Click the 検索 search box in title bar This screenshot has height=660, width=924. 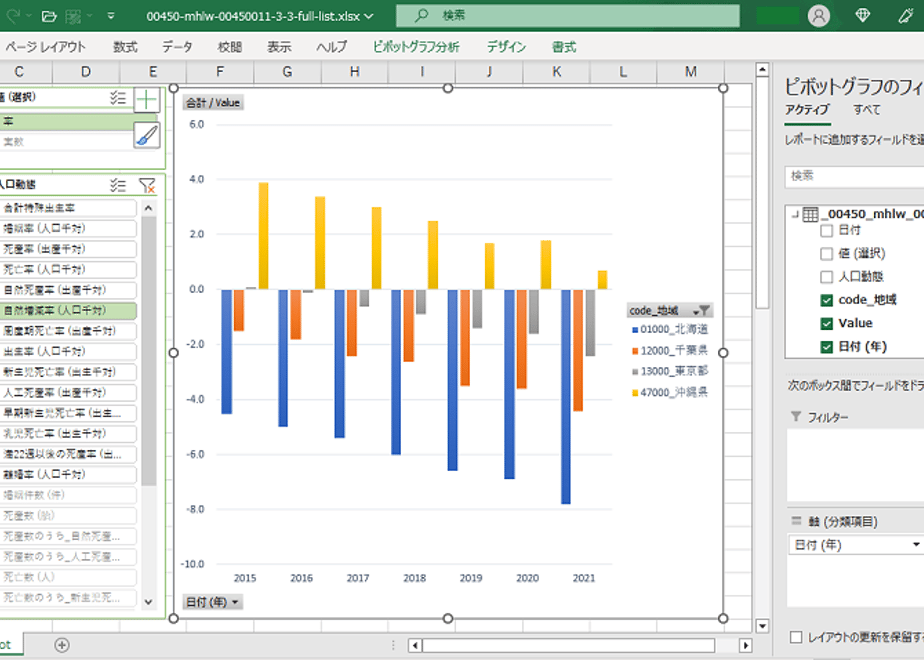coord(567,16)
